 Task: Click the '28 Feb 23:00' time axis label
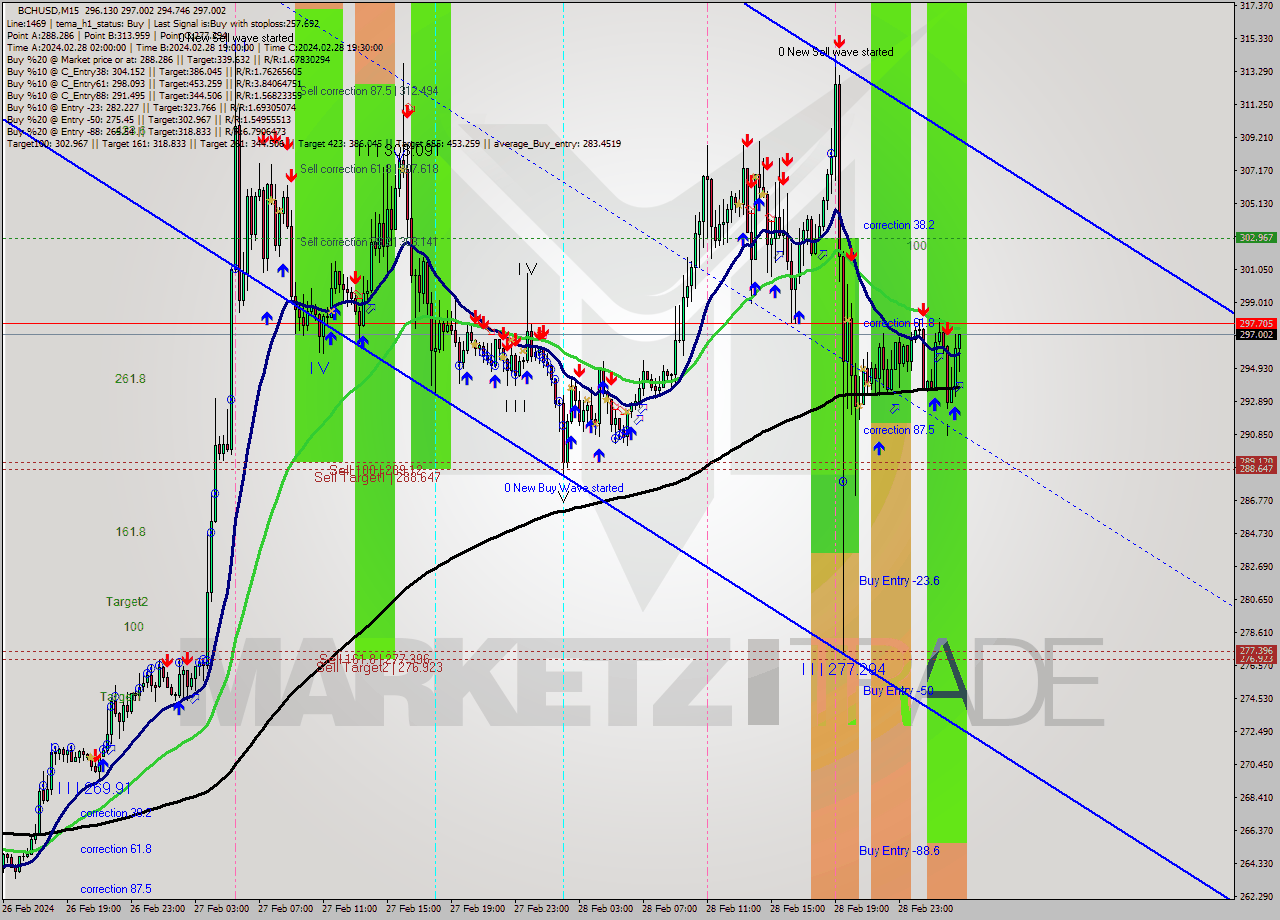pyautogui.click(x=925, y=910)
